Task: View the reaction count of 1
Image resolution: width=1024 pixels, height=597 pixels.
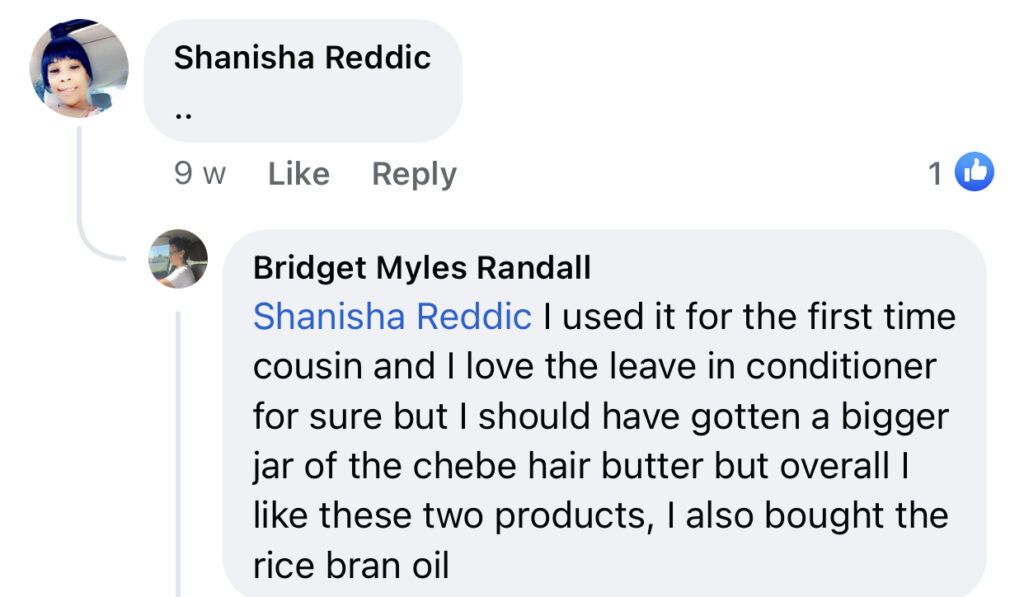Action: pyautogui.click(x=935, y=174)
